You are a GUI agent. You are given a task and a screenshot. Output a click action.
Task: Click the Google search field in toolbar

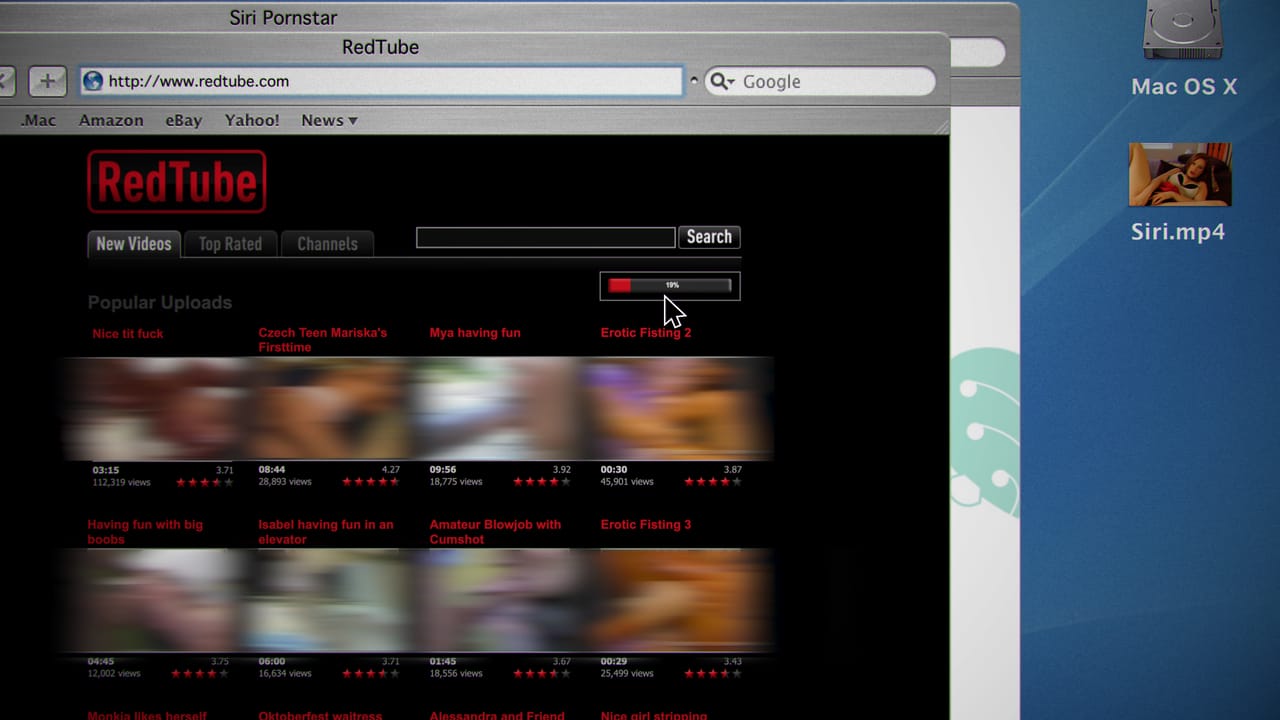click(820, 81)
